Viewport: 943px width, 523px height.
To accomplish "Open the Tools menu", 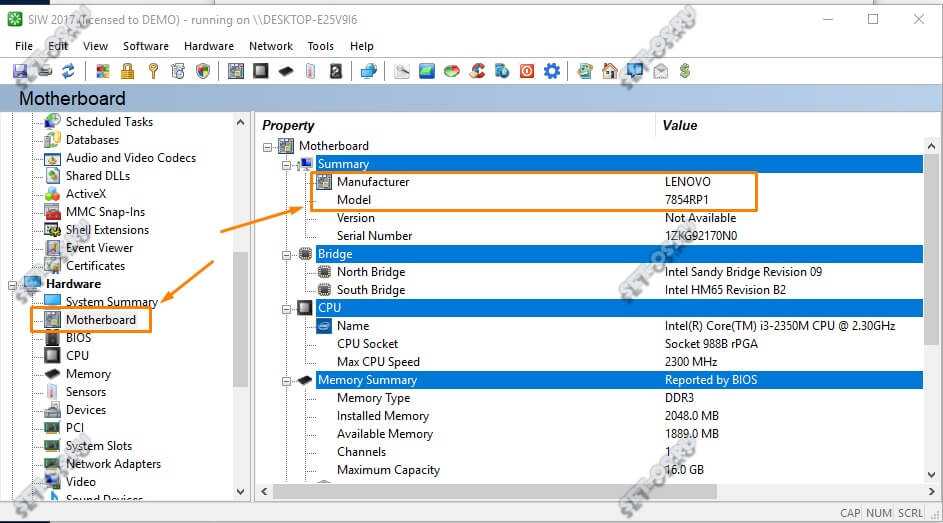I will pyautogui.click(x=320, y=46).
